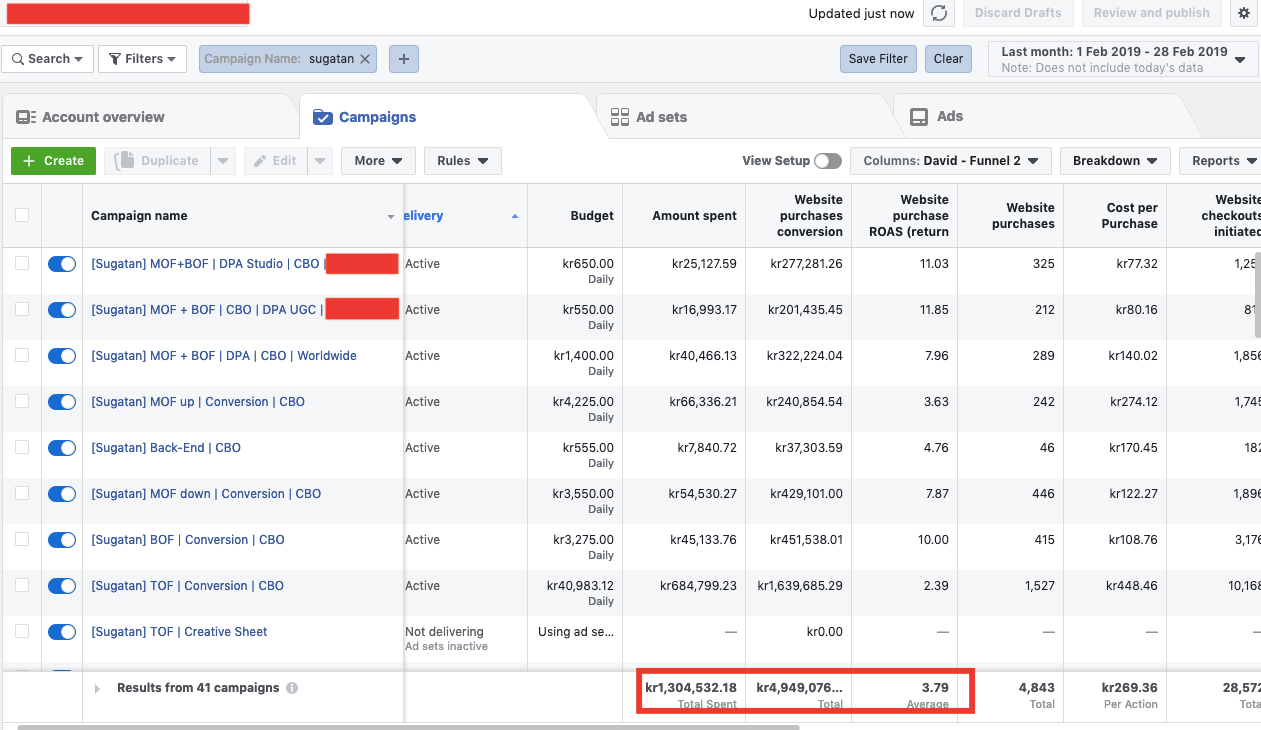Check the select-all campaigns header checkbox
Viewport: 1261px width, 730px height.
(x=22, y=215)
